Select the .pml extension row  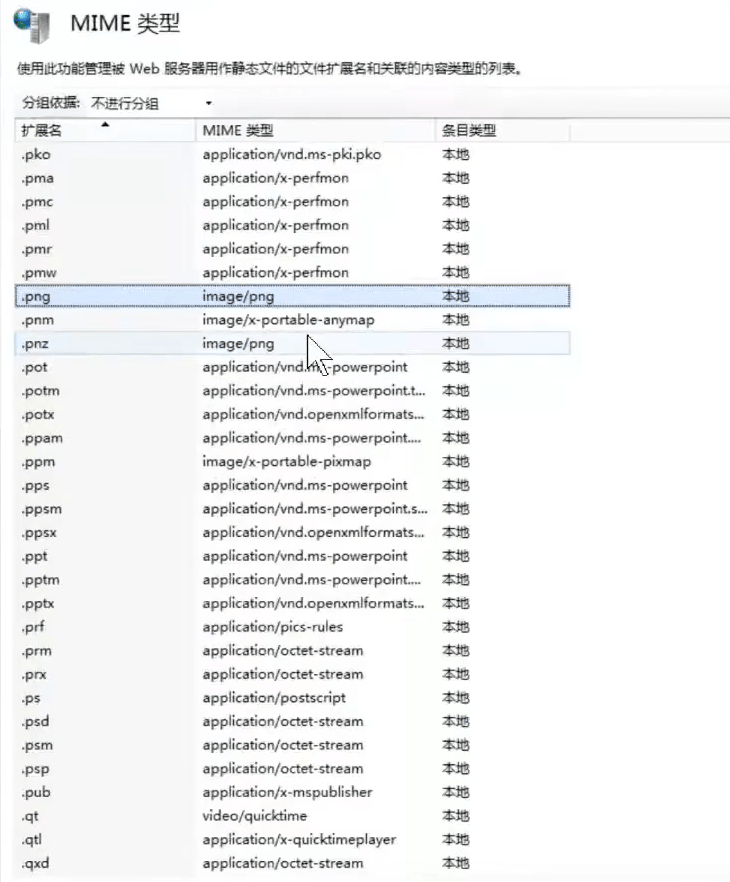click(x=292, y=225)
